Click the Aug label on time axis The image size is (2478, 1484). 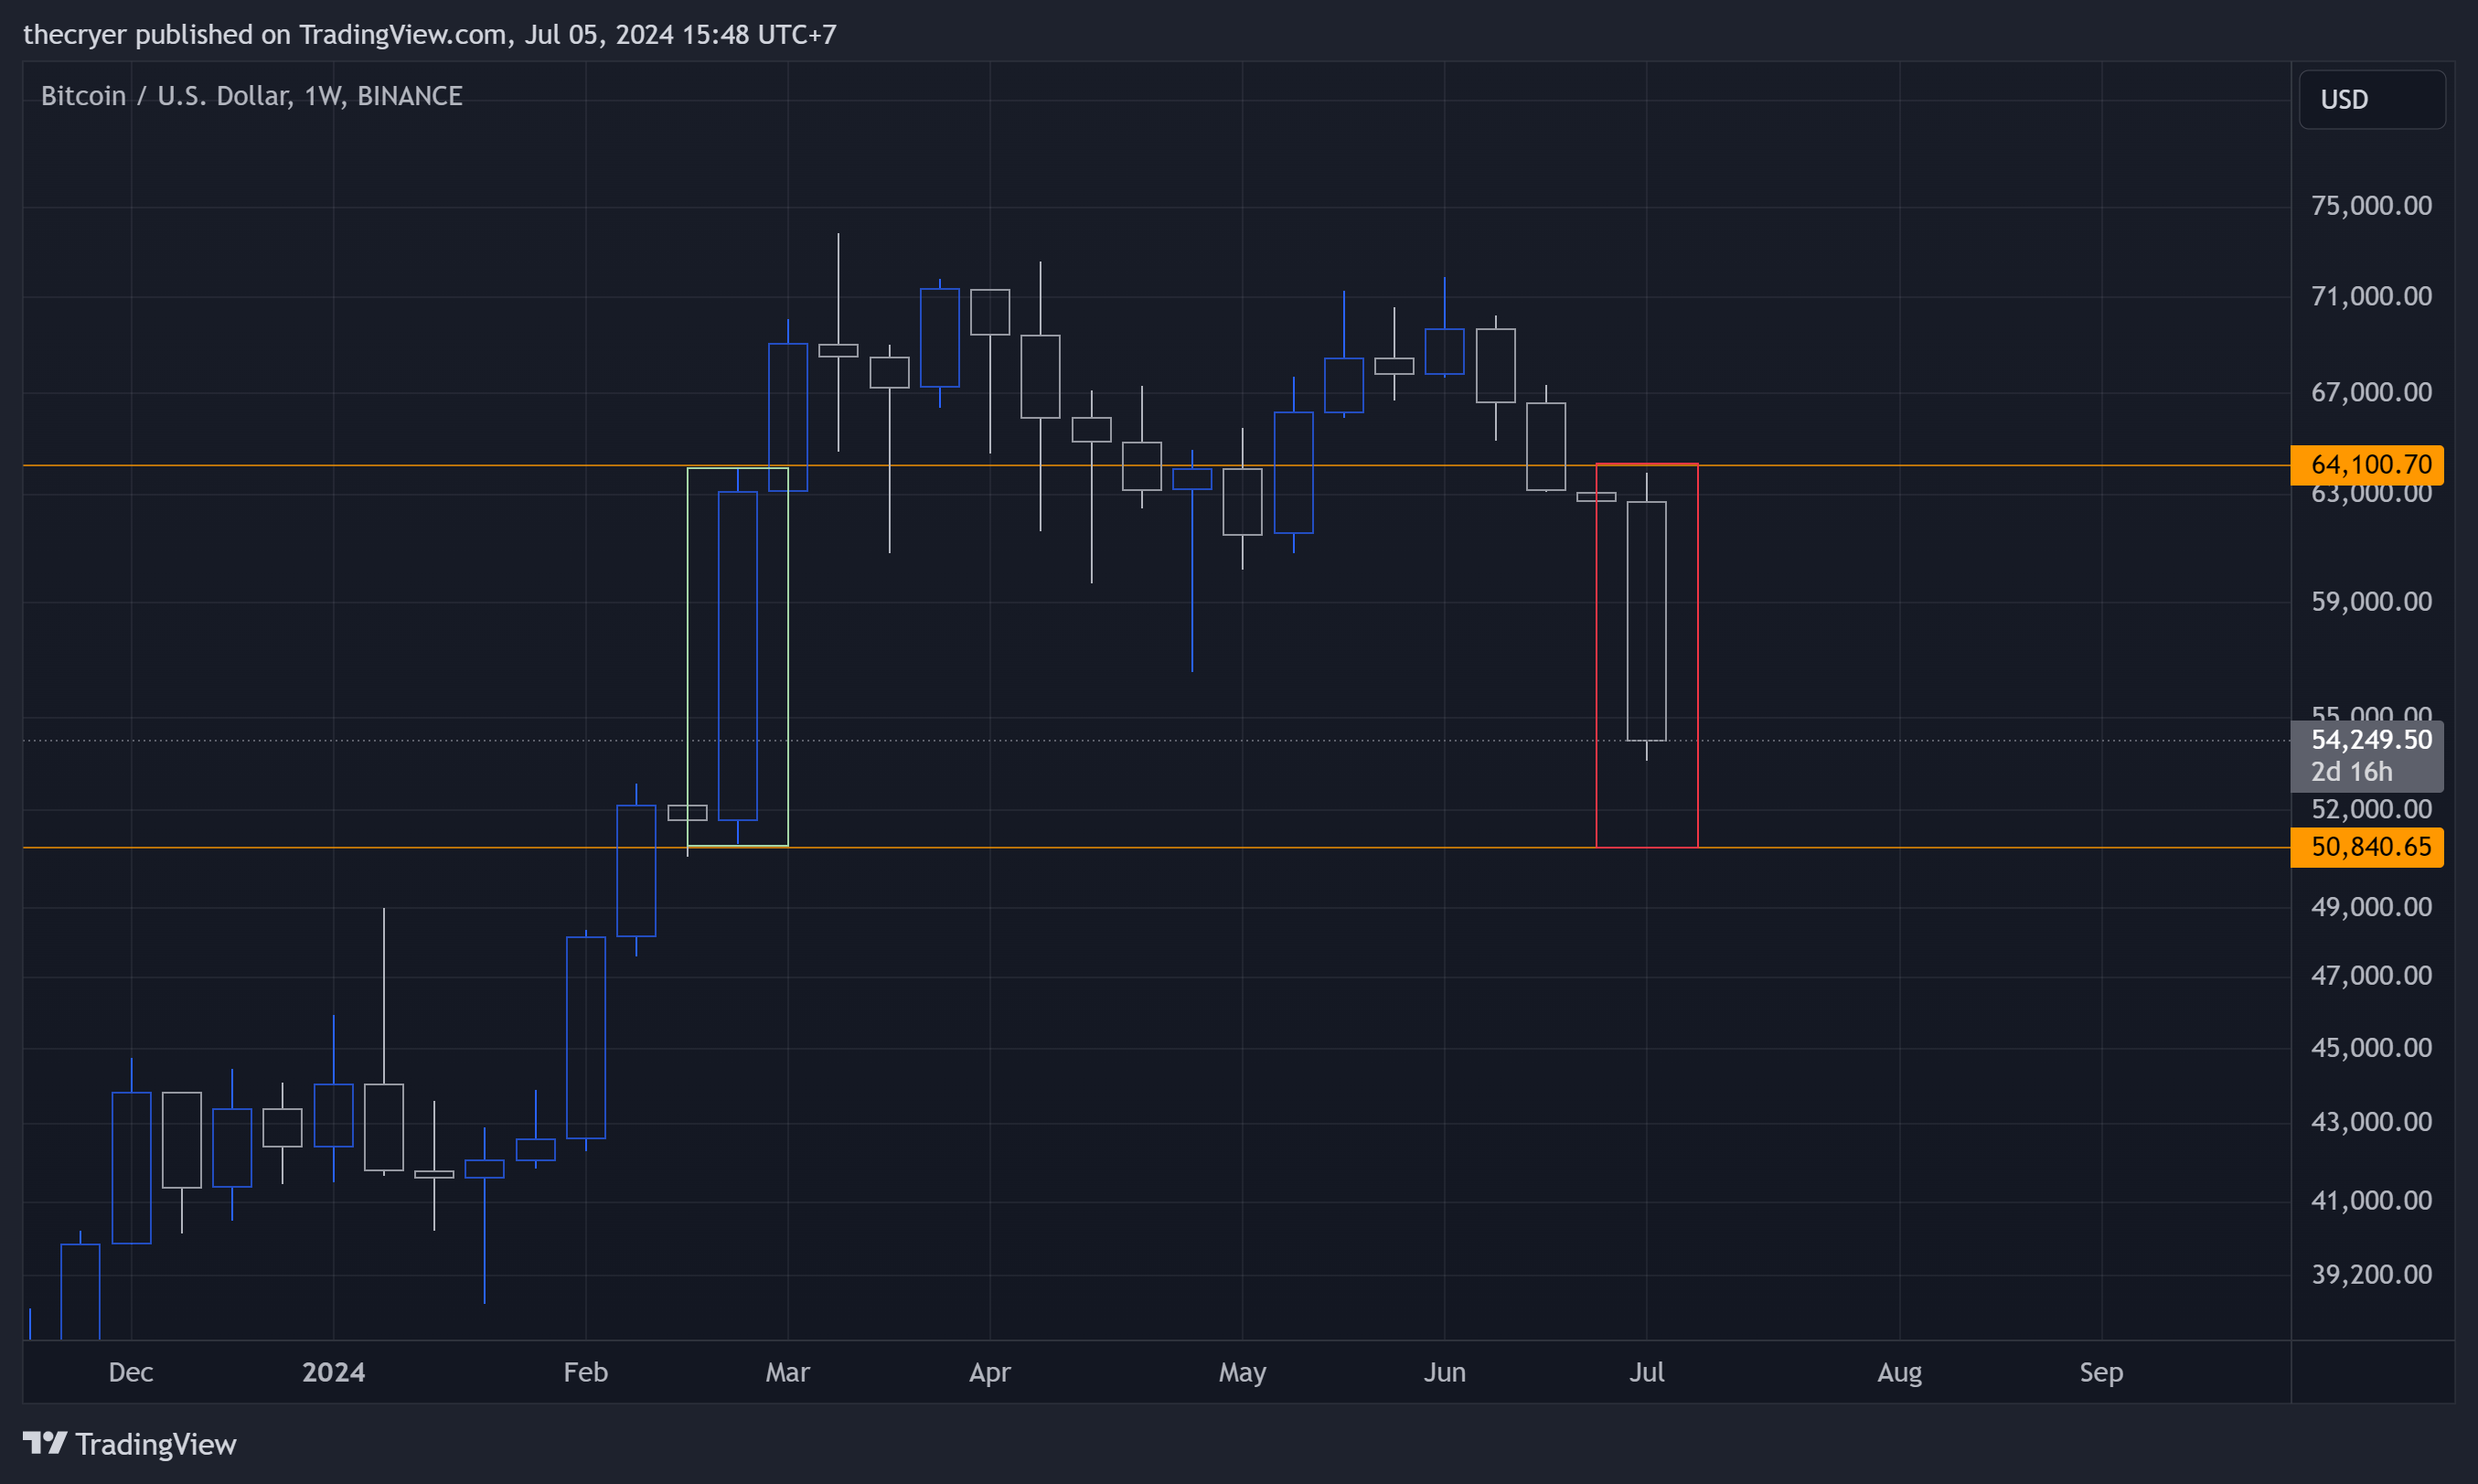(1900, 1372)
